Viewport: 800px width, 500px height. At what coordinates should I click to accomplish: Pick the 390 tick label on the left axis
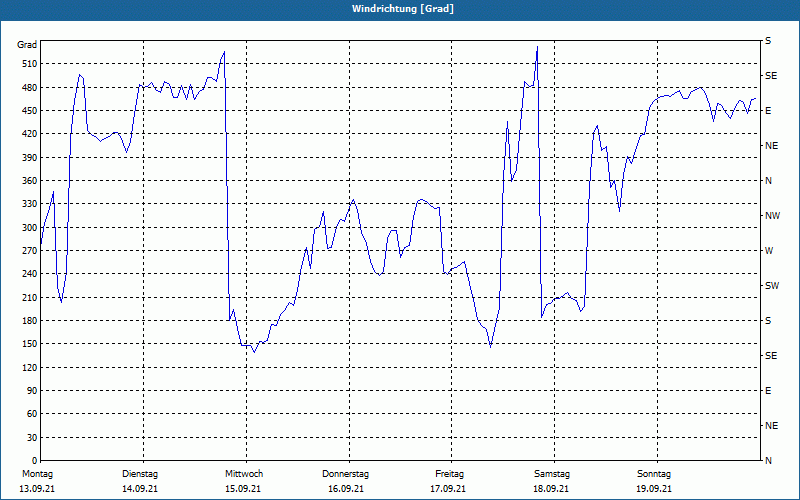[30, 157]
